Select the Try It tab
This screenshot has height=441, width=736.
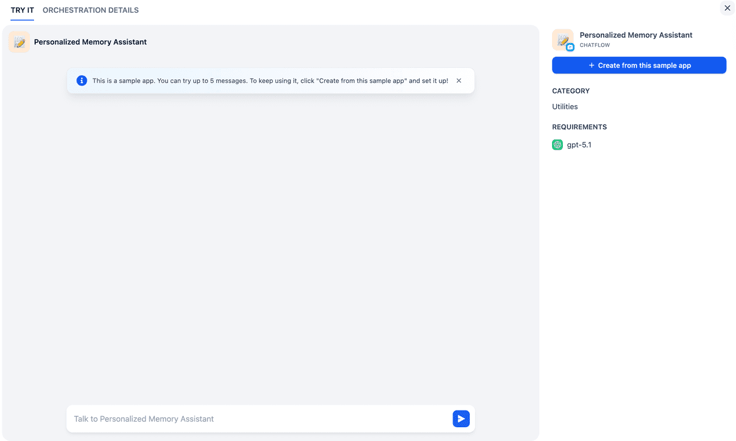[22, 10]
